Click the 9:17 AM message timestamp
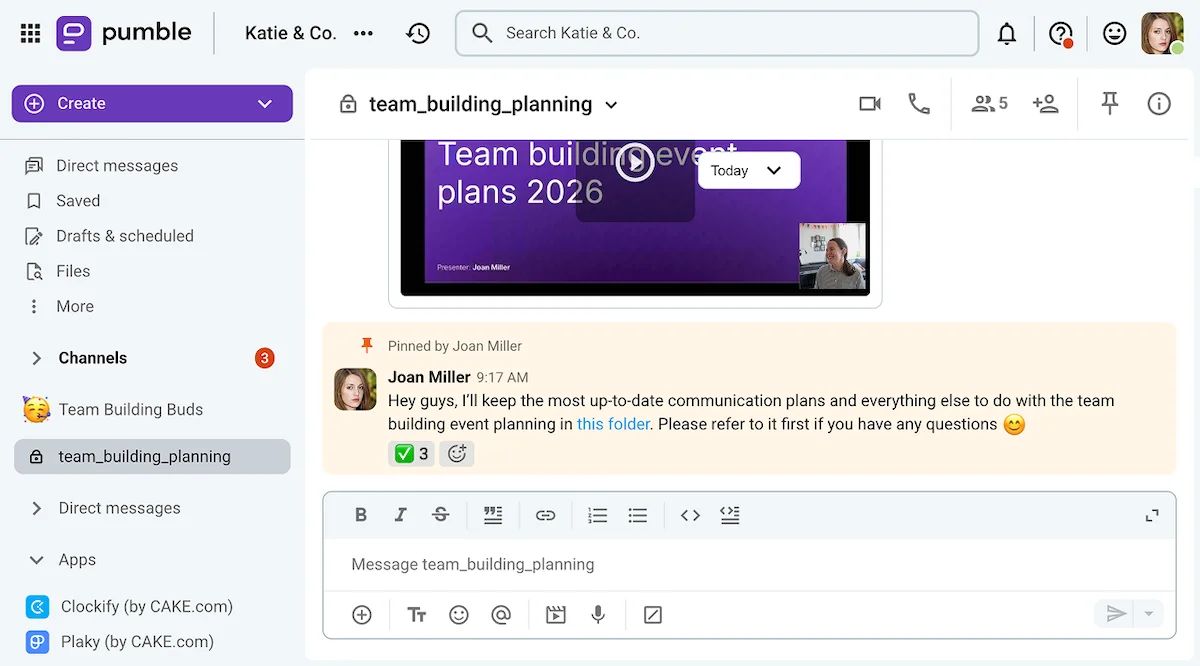1200x666 pixels. point(502,378)
